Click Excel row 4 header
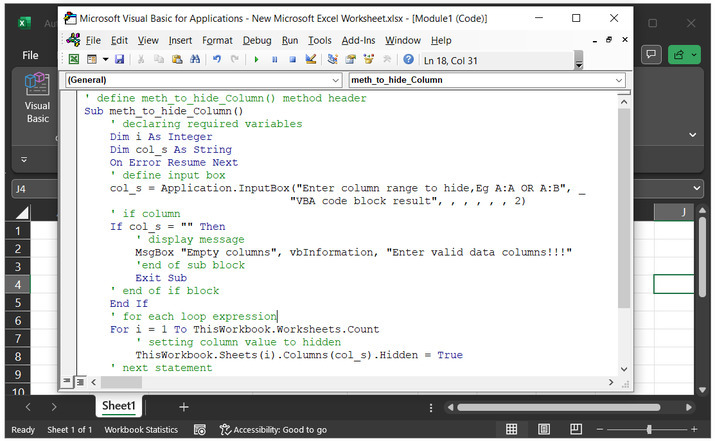715x441 pixels. 17,285
